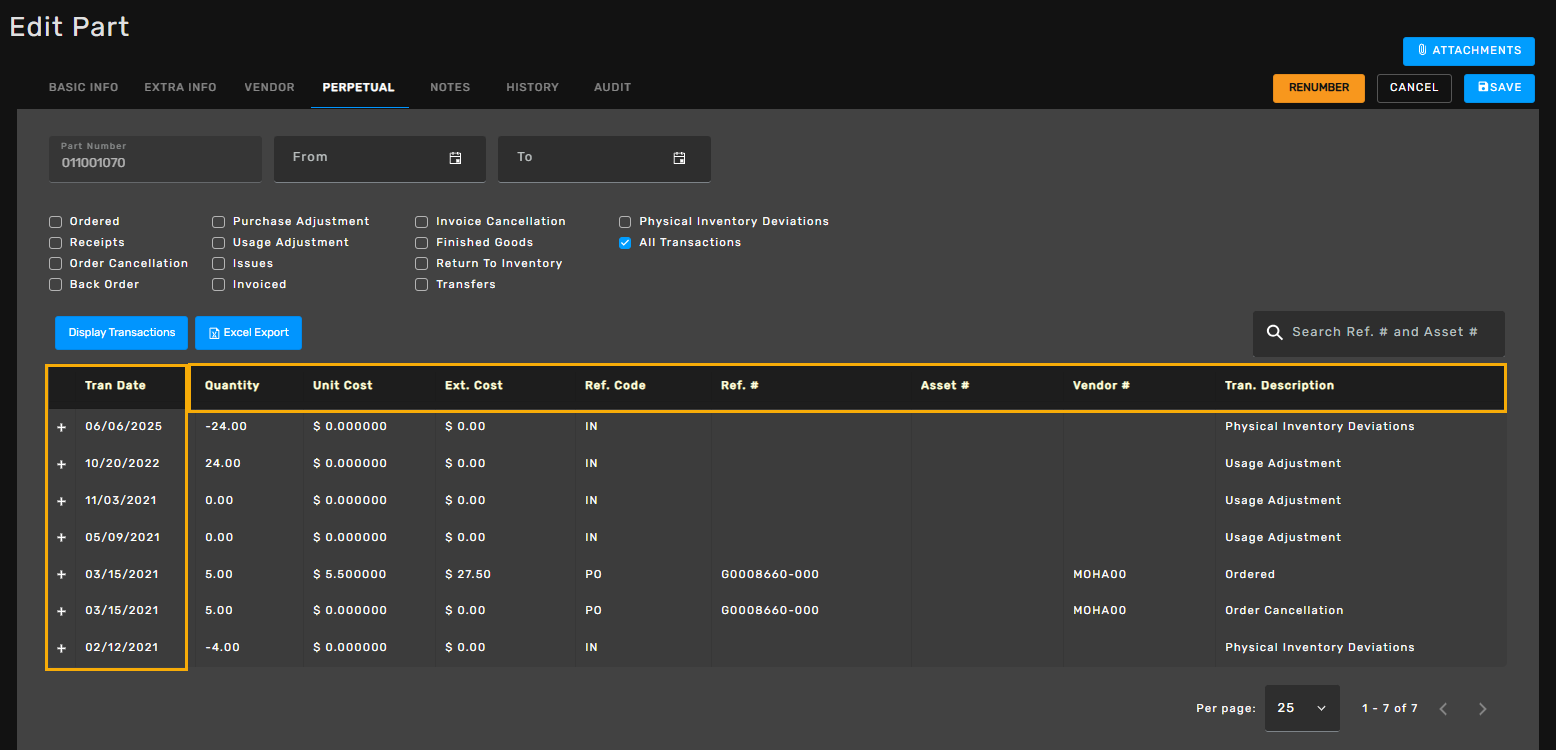Open the History tab
This screenshot has width=1556, height=750.
532,88
